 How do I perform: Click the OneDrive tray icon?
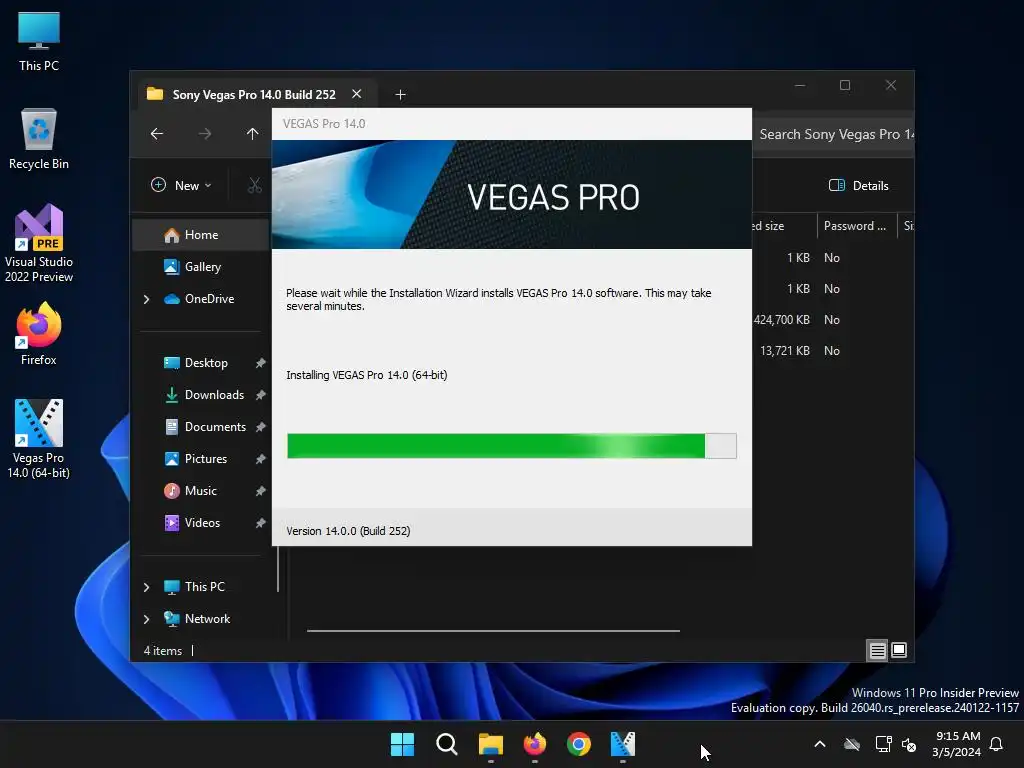[x=852, y=744]
